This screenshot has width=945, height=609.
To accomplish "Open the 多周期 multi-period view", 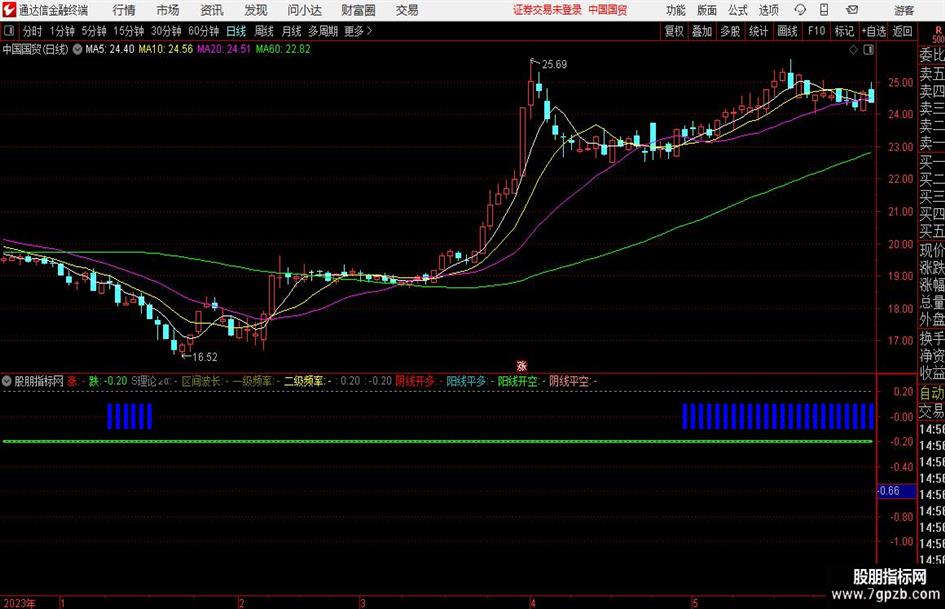I will 323,31.
